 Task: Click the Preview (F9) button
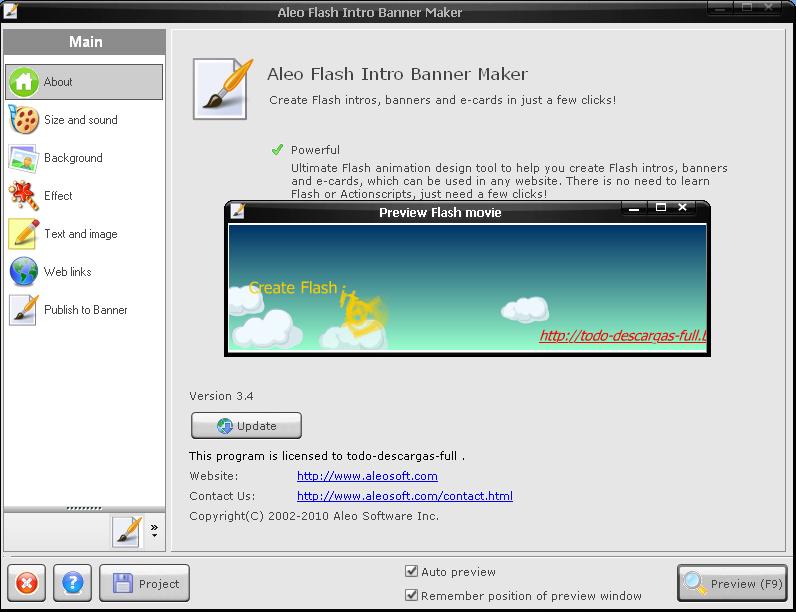pyautogui.click(x=732, y=583)
